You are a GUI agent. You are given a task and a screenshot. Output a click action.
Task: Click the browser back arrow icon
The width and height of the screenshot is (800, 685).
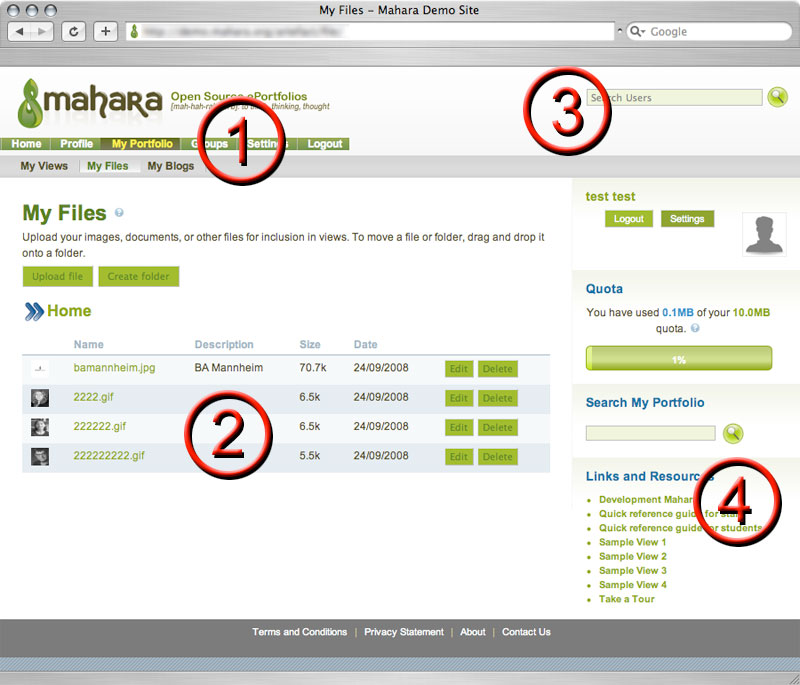coord(21,31)
